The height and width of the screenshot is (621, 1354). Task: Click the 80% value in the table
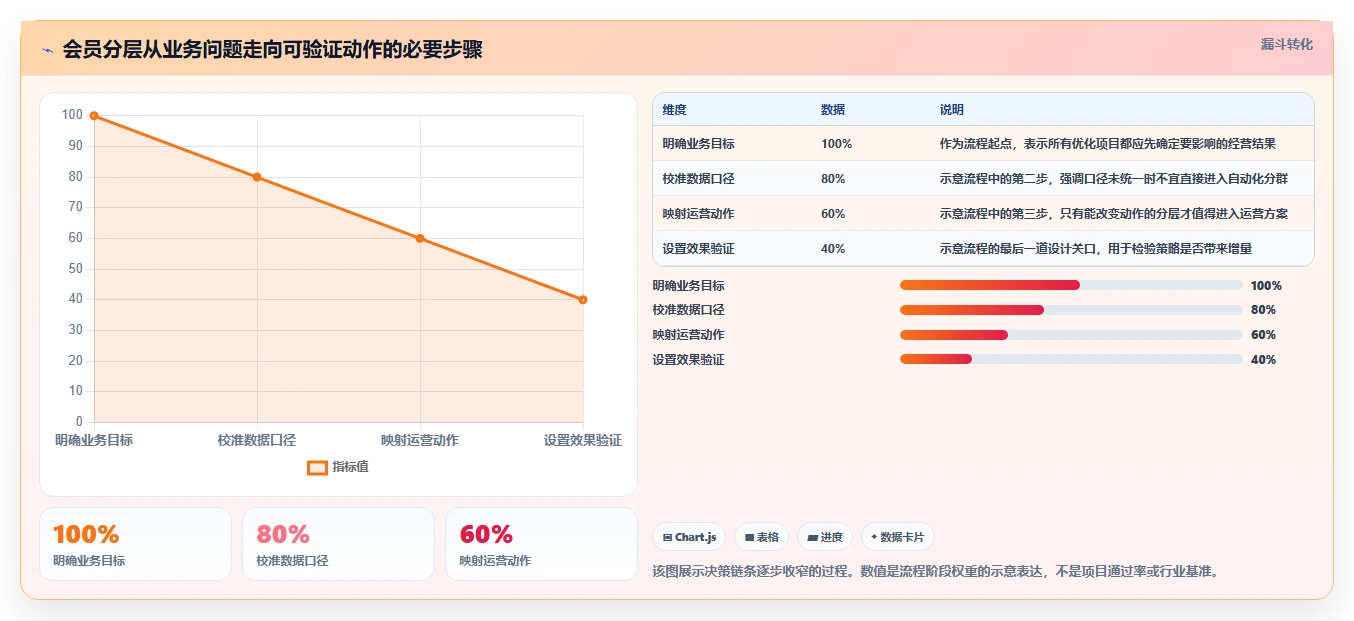tap(833, 179)
